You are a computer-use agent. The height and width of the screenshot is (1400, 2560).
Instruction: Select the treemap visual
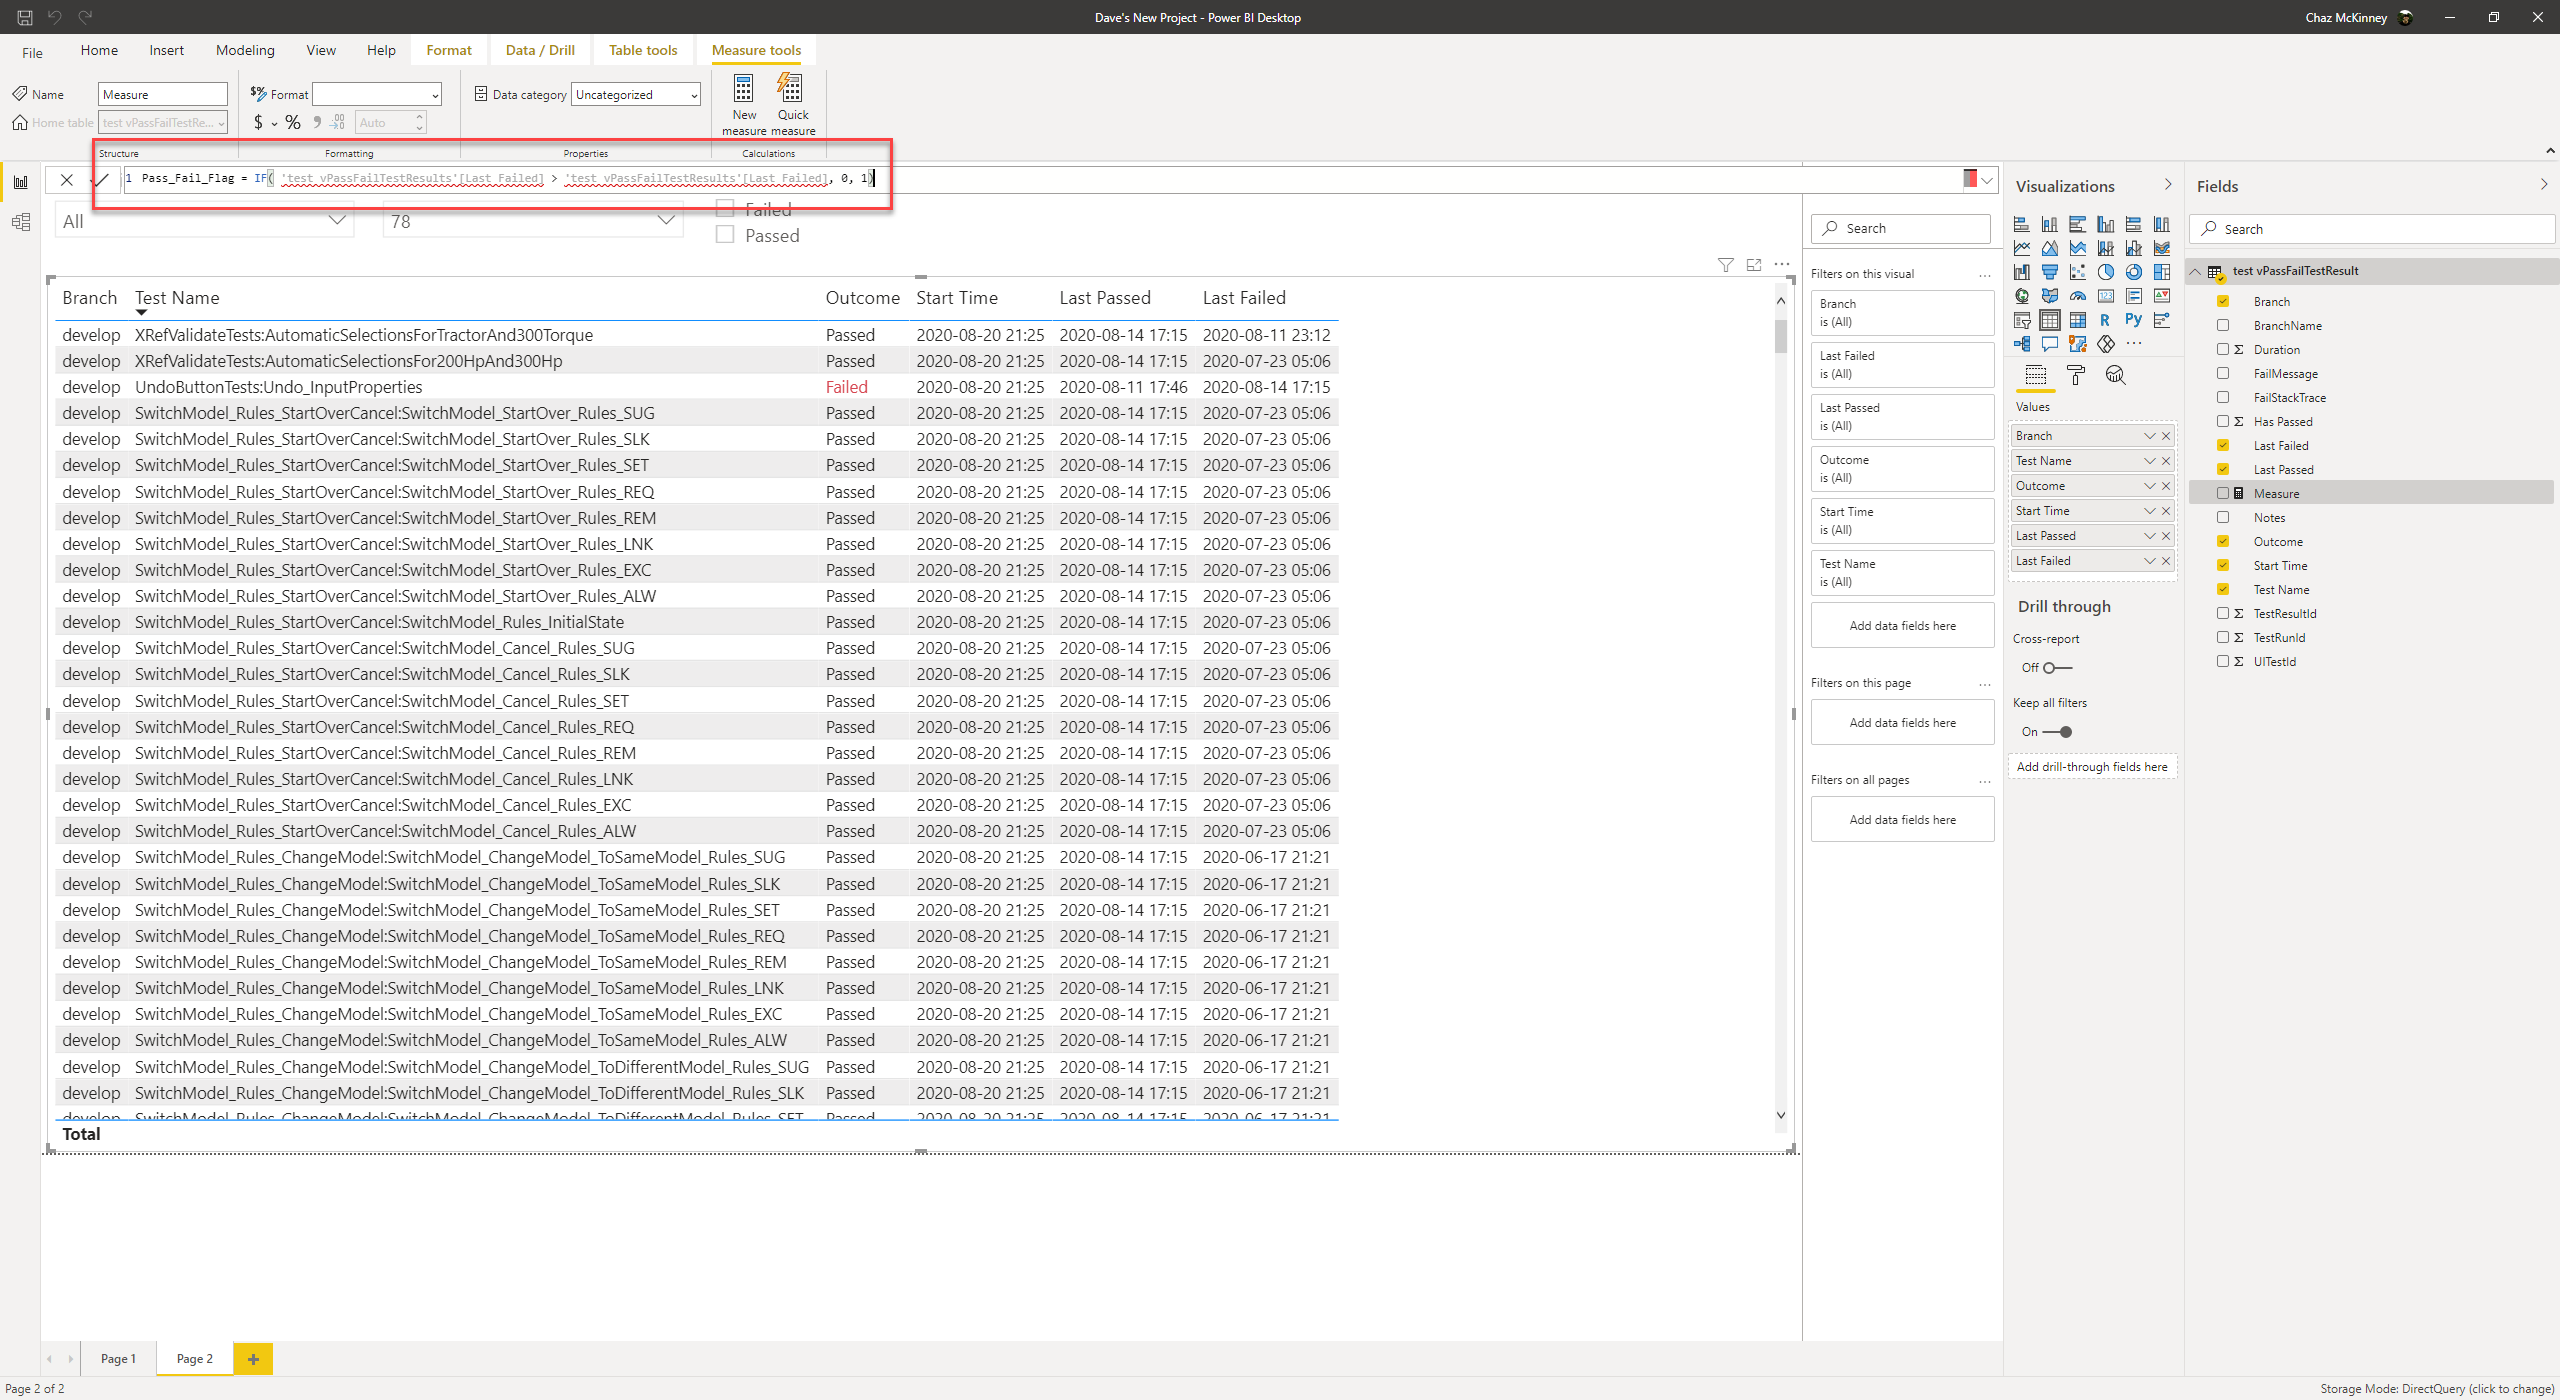coord(2162,272)
